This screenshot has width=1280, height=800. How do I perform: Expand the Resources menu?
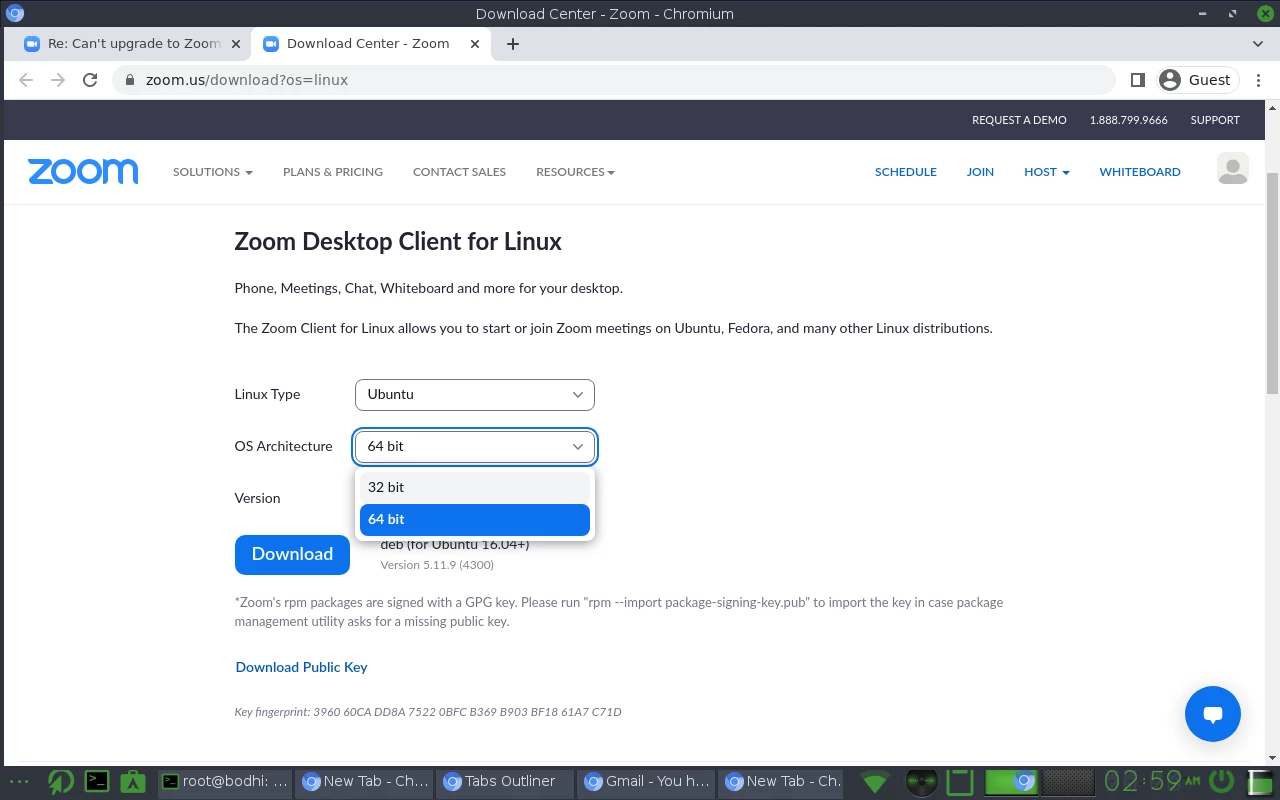(x=575, y=172)
